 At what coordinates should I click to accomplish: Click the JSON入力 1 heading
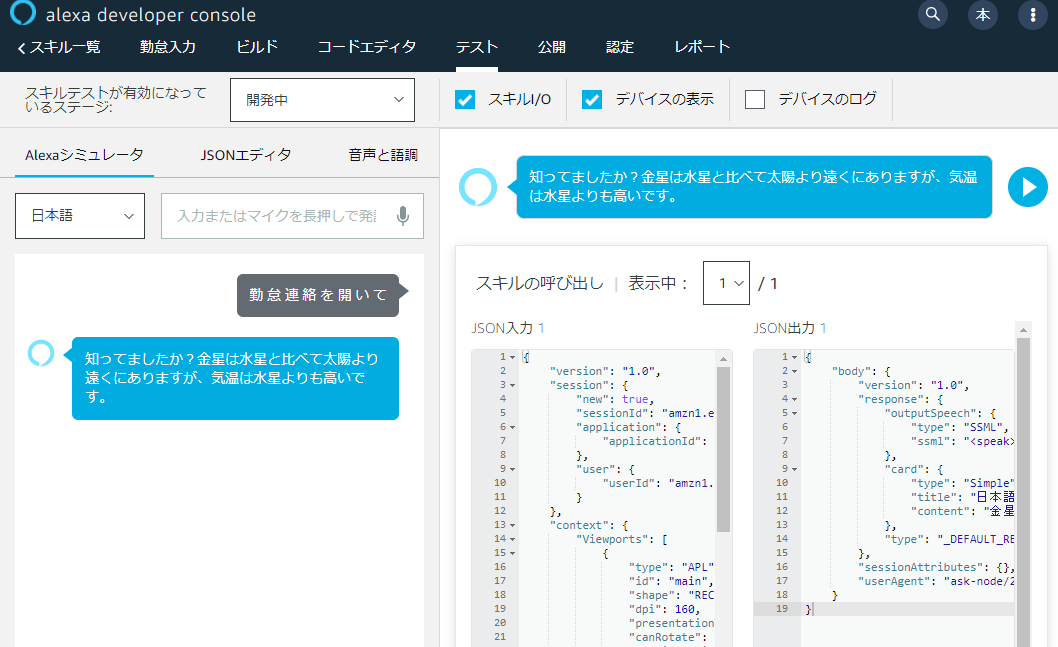point(508,329)
